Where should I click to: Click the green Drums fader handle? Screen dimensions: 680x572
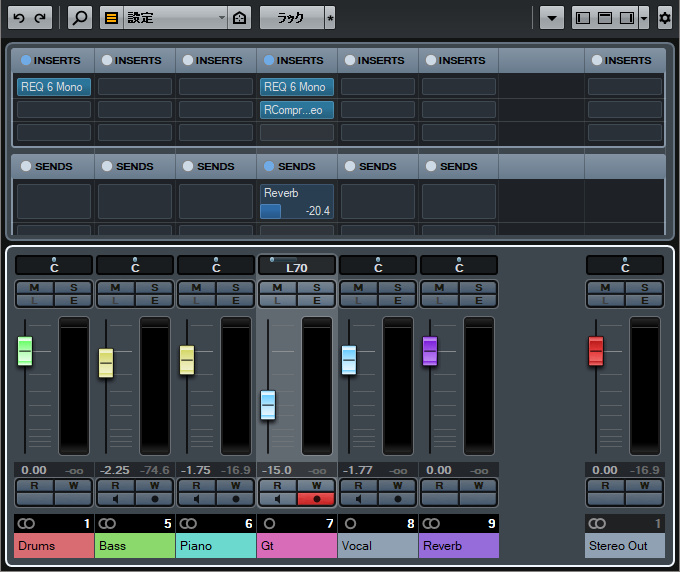(25, 351)
